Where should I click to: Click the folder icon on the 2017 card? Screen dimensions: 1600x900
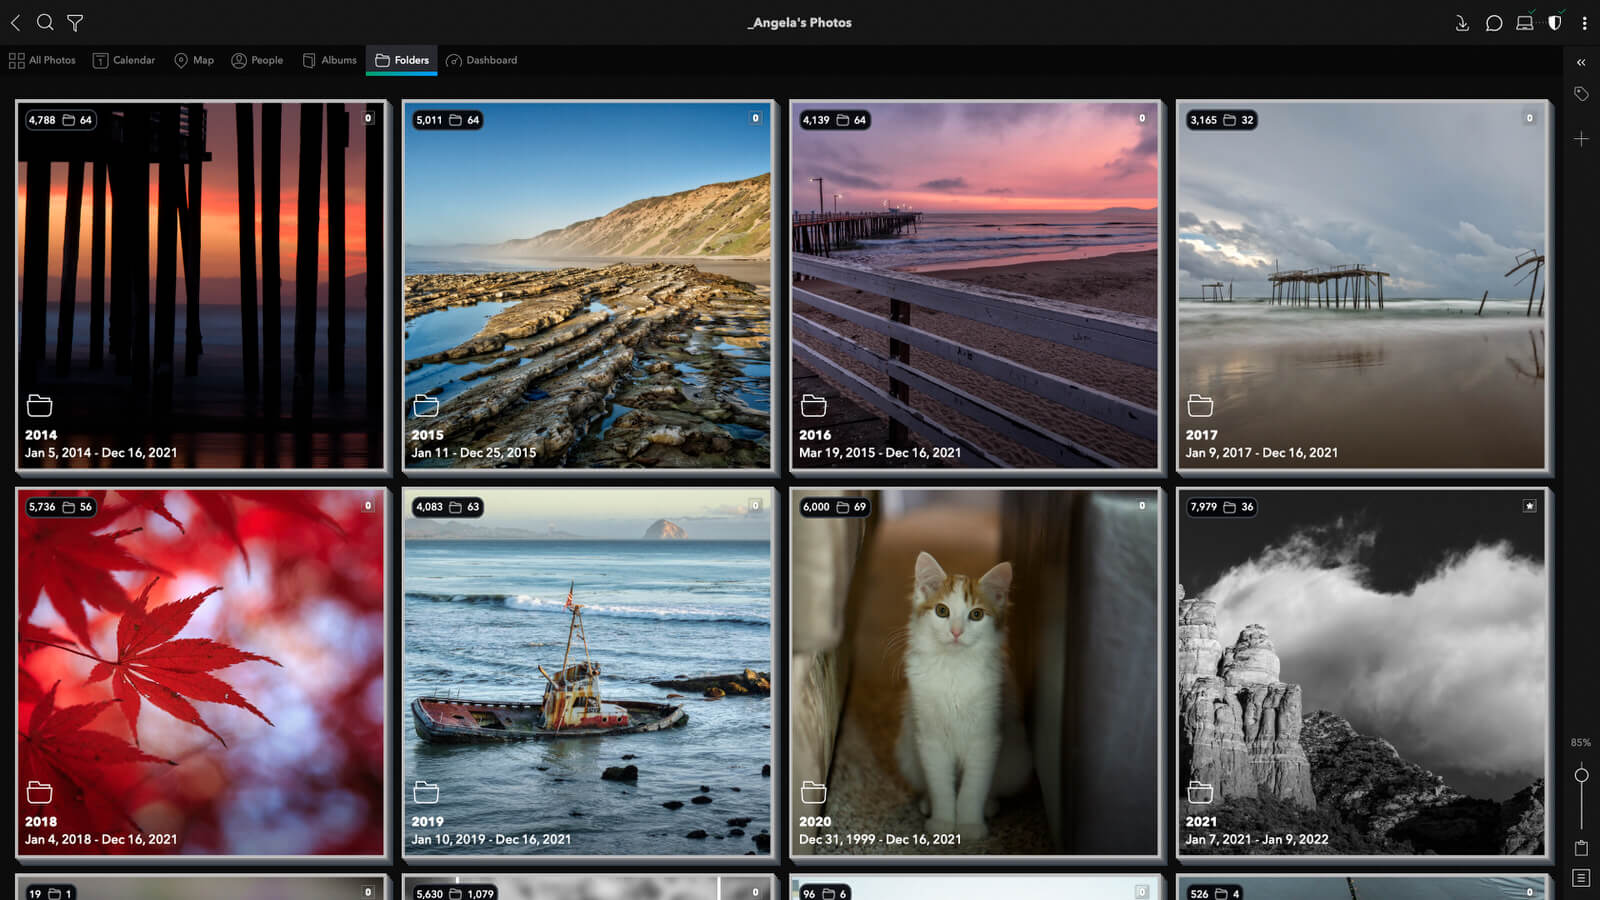coord(1200,405)
